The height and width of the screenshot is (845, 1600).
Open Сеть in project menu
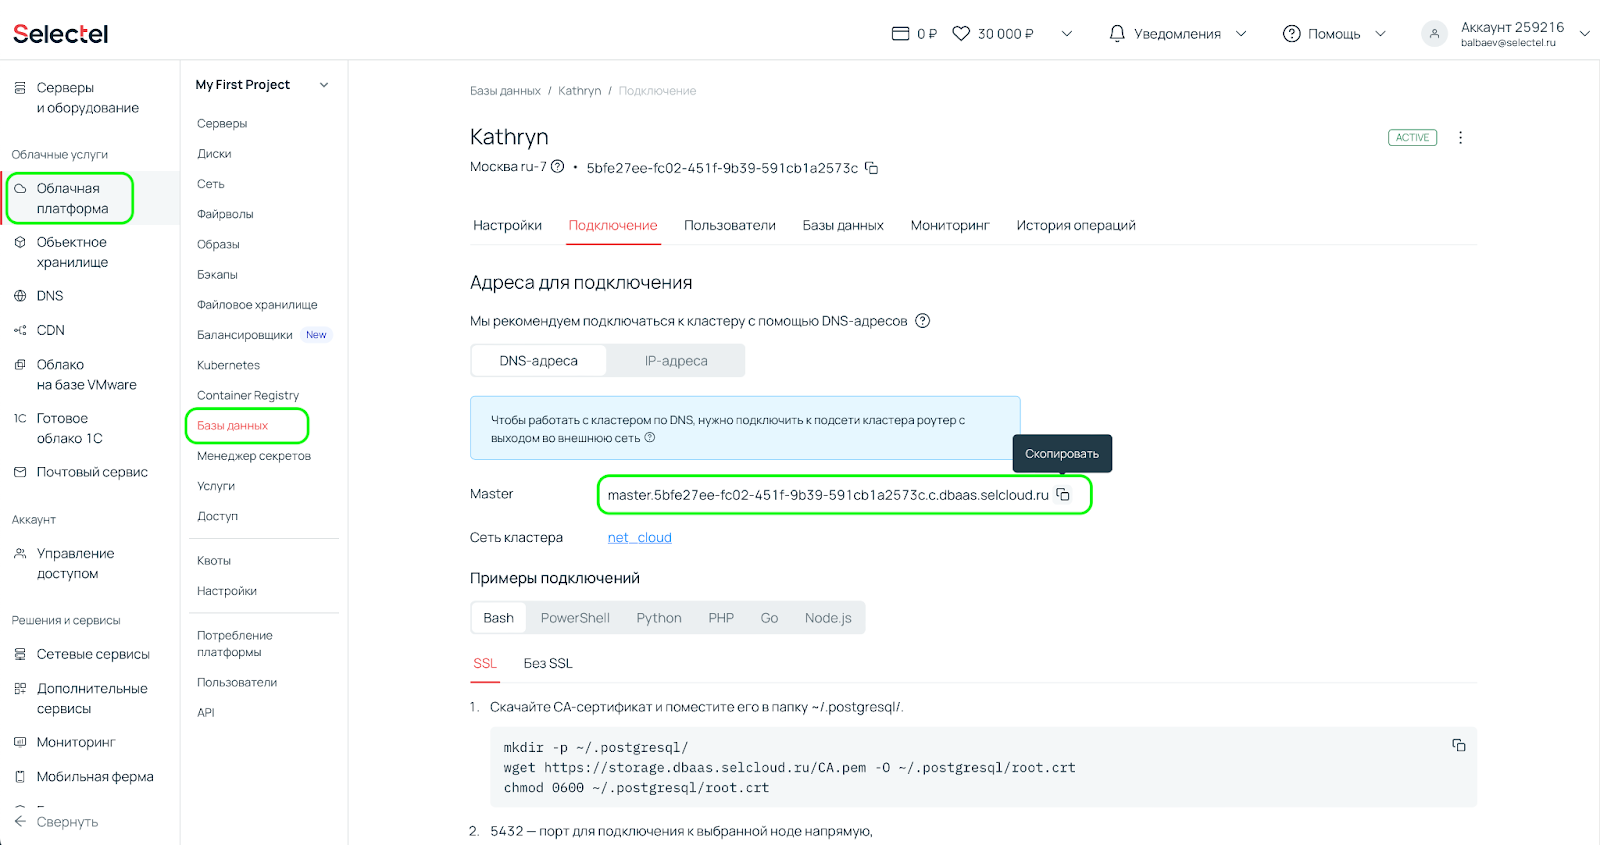pyautogui.click(x=211, y=184)
